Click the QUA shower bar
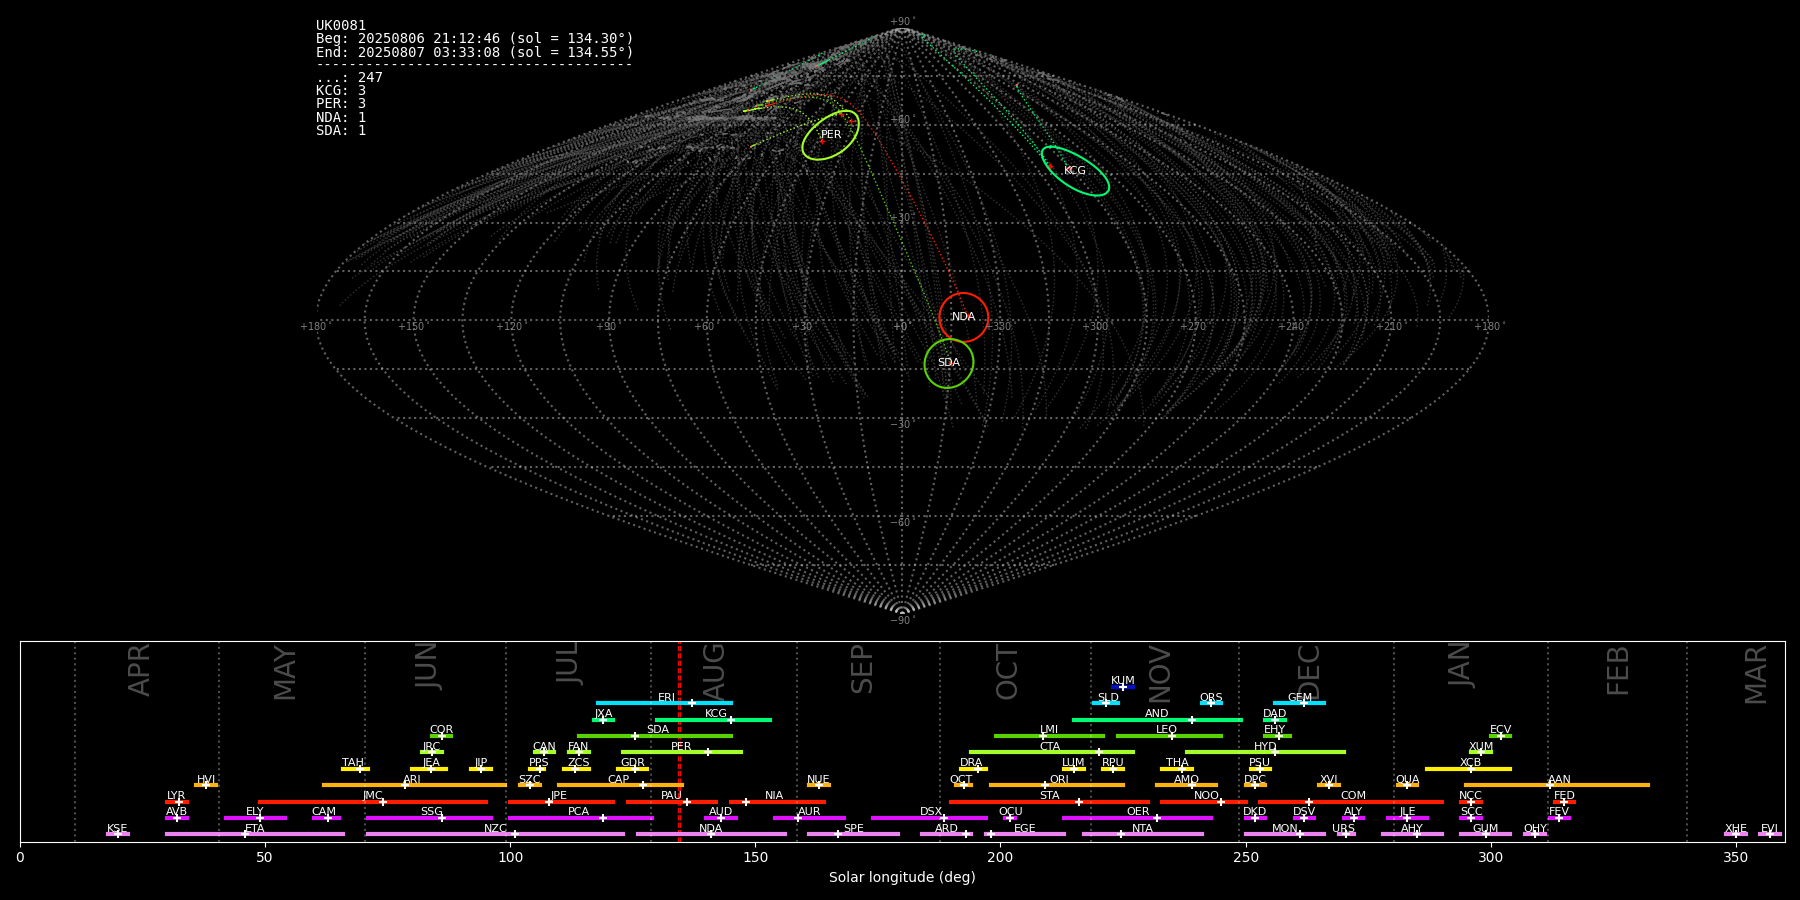This screenshot has width=1800, height=900. [1407, 785]
